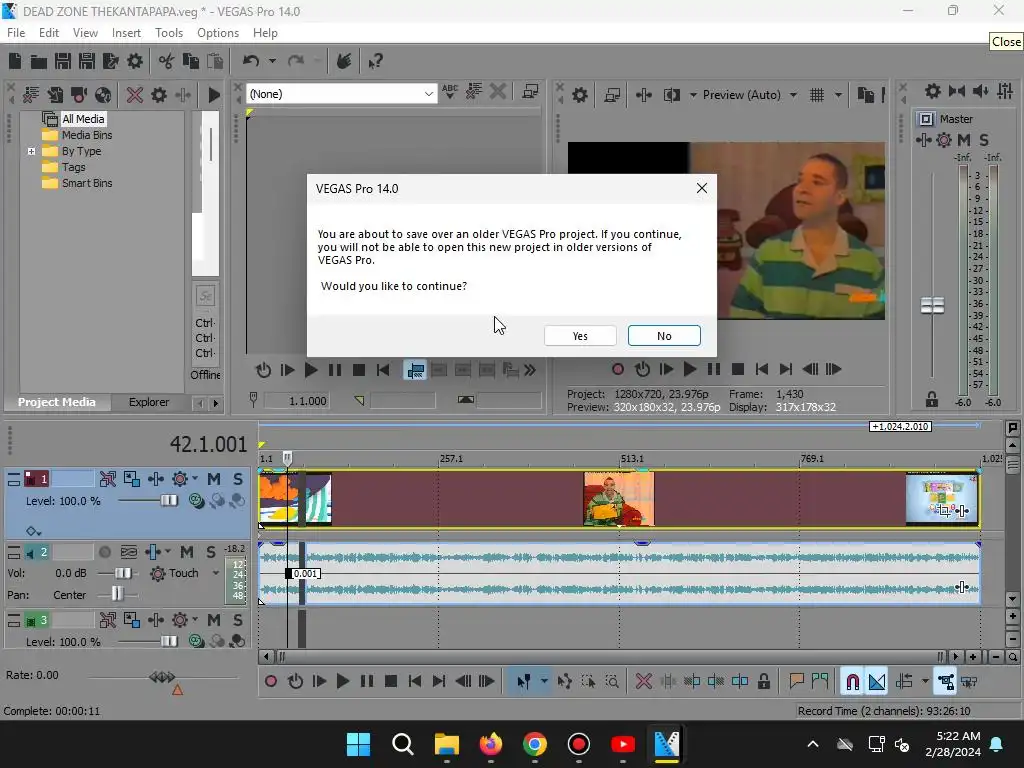Click the Stop button in video preview
This screenshot has height=768, width=1024.
click(738, 369)
